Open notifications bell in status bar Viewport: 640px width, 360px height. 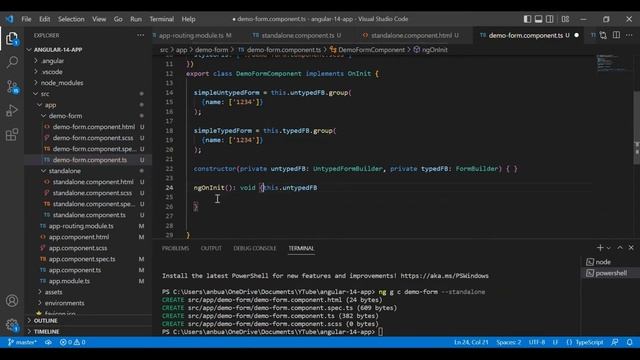629,342
